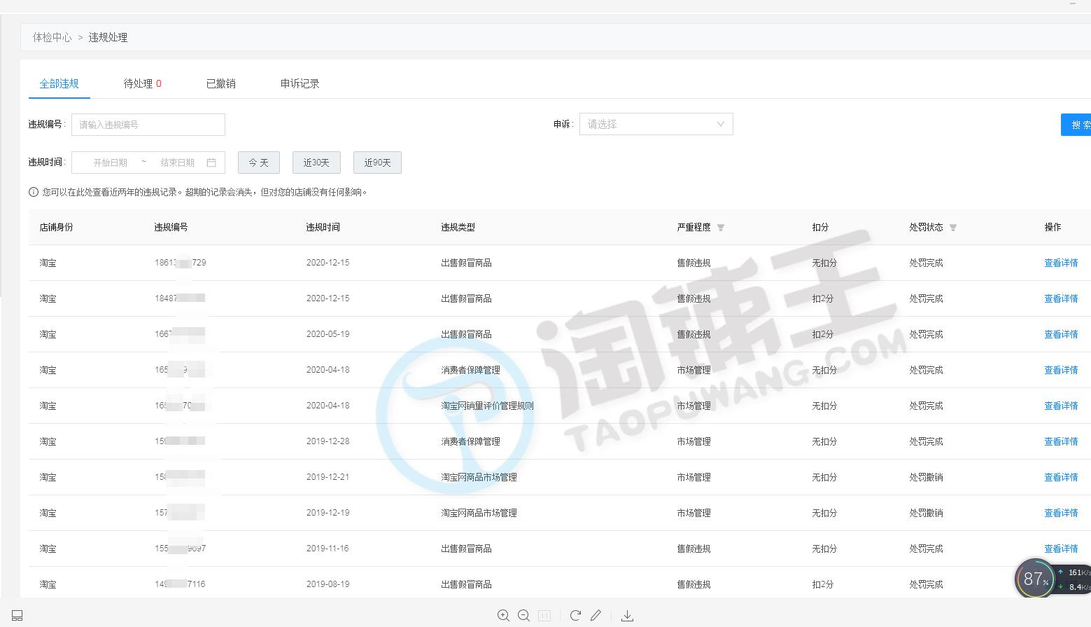Click the 违规编号 input field
This screenshot has width=1091, height=627.
click(148, 124)
